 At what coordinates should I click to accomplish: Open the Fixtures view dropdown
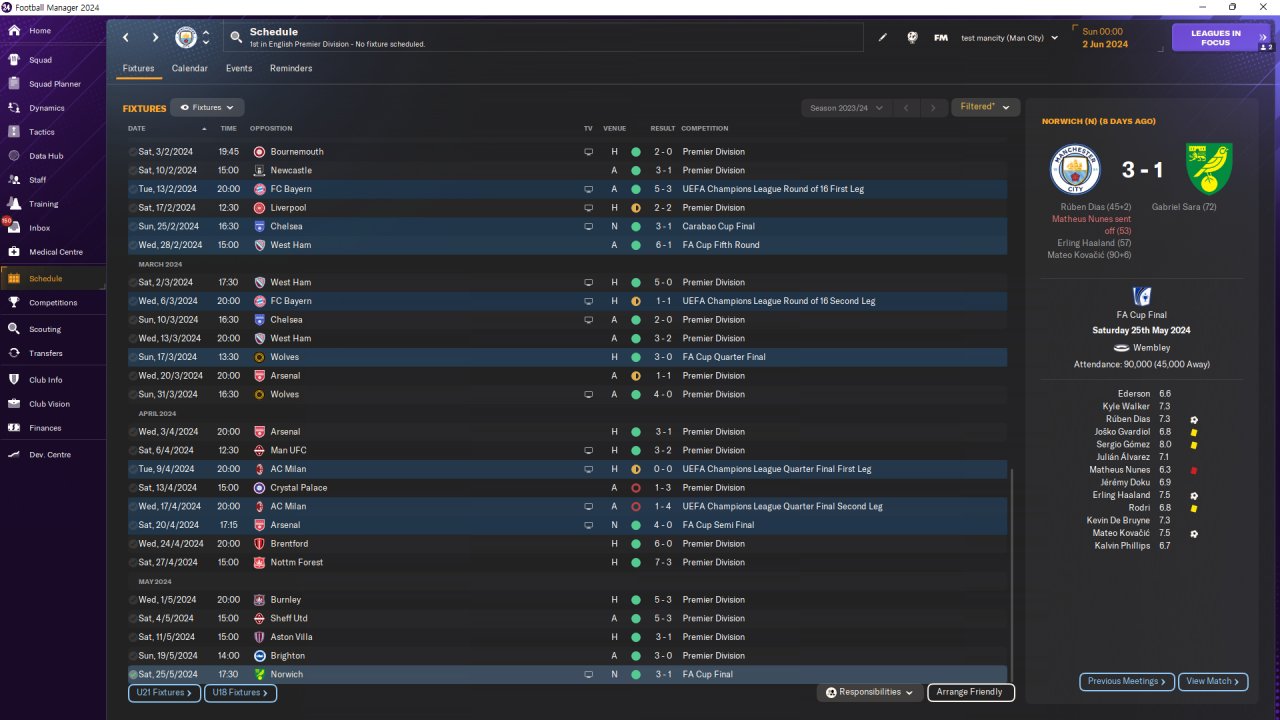click(207, 107)
